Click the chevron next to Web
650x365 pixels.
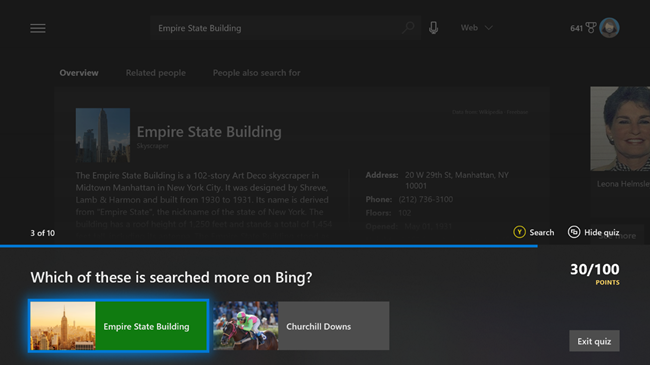[x=489, y=28]
